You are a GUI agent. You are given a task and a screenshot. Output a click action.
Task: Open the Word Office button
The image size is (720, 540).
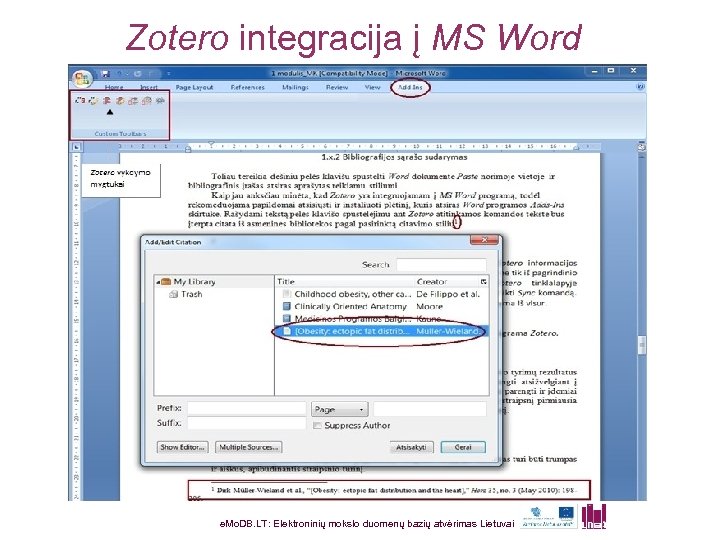pyautogui.click(x=82, y=78)
